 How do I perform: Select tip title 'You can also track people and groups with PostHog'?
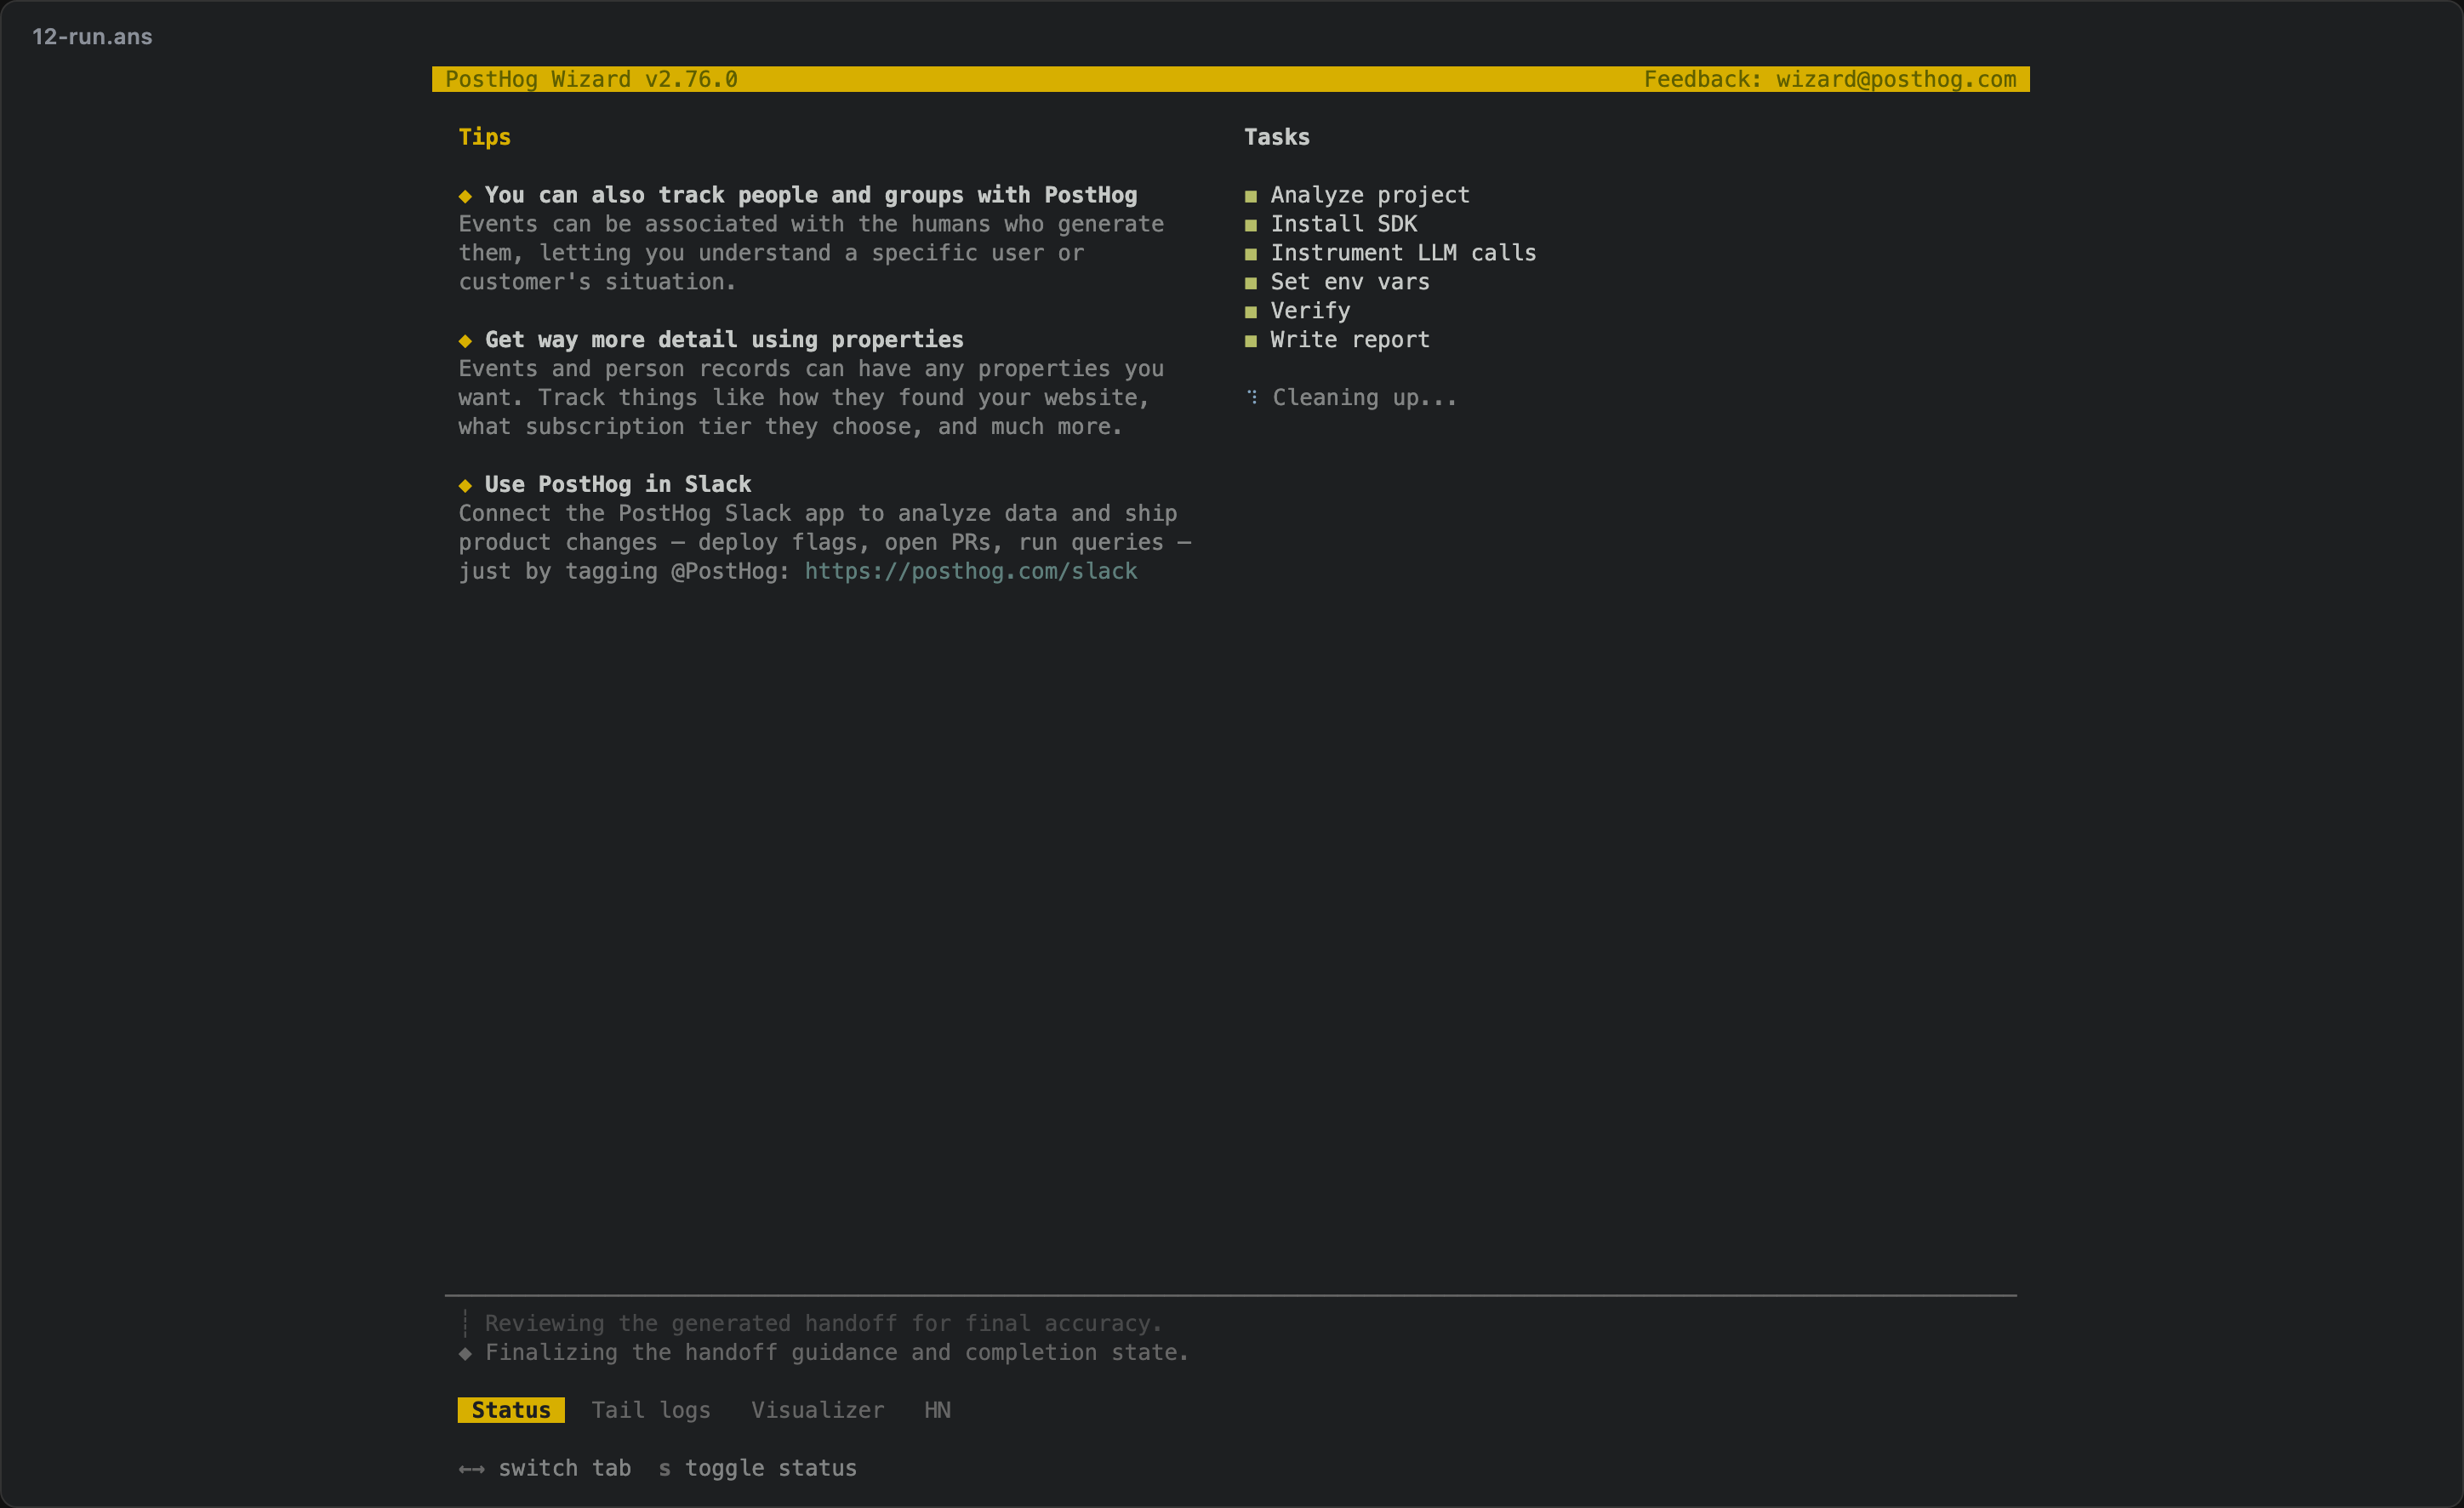[x=811, y=195]
